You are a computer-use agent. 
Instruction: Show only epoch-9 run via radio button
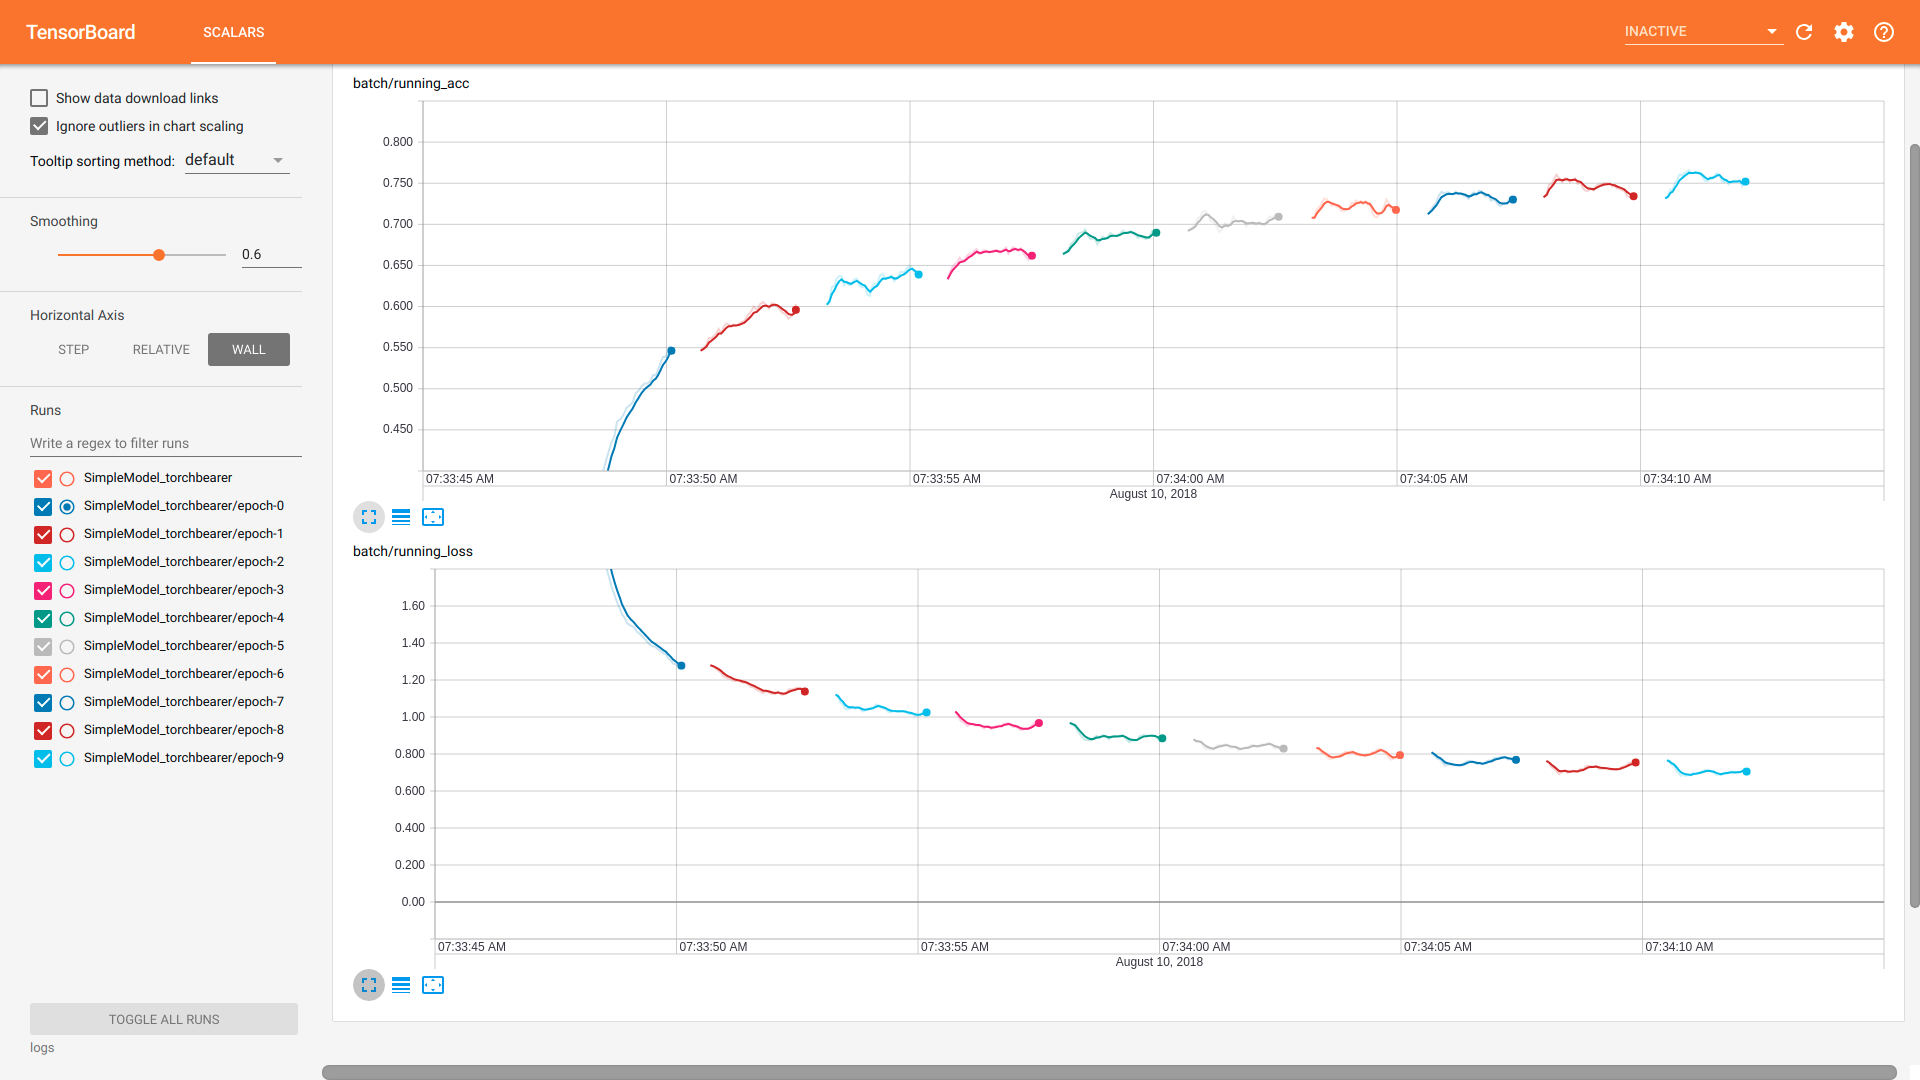[67, 759]
